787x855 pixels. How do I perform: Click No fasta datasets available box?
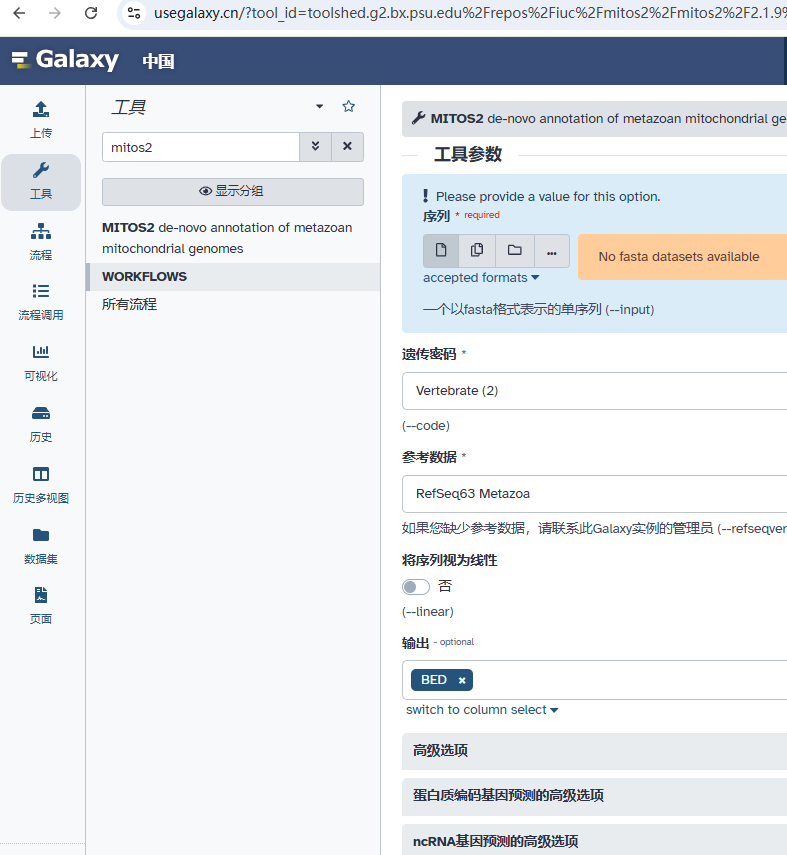pos(682,257)
